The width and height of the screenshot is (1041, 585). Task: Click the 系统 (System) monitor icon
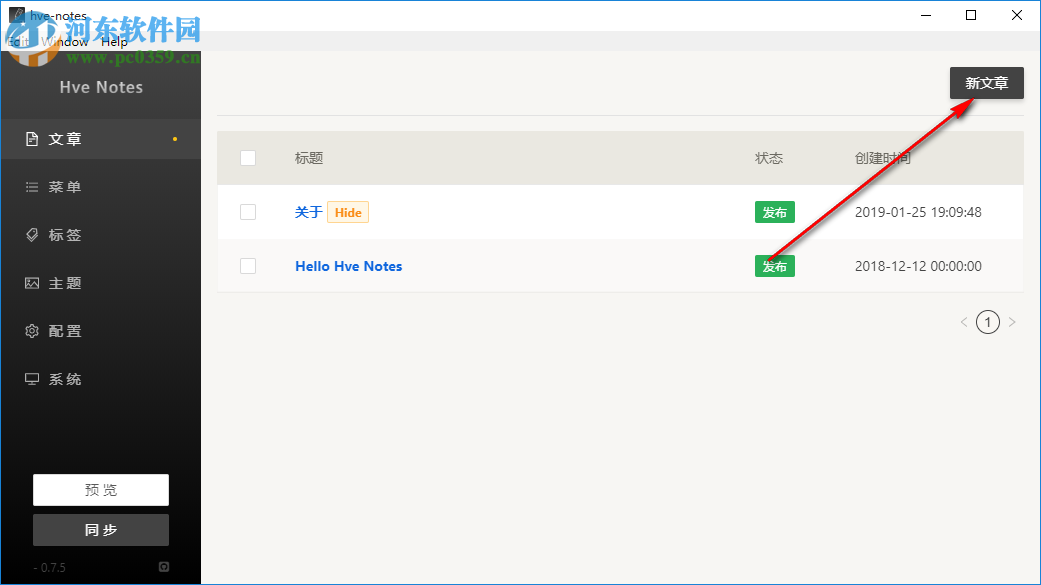[x=32, y=379]
